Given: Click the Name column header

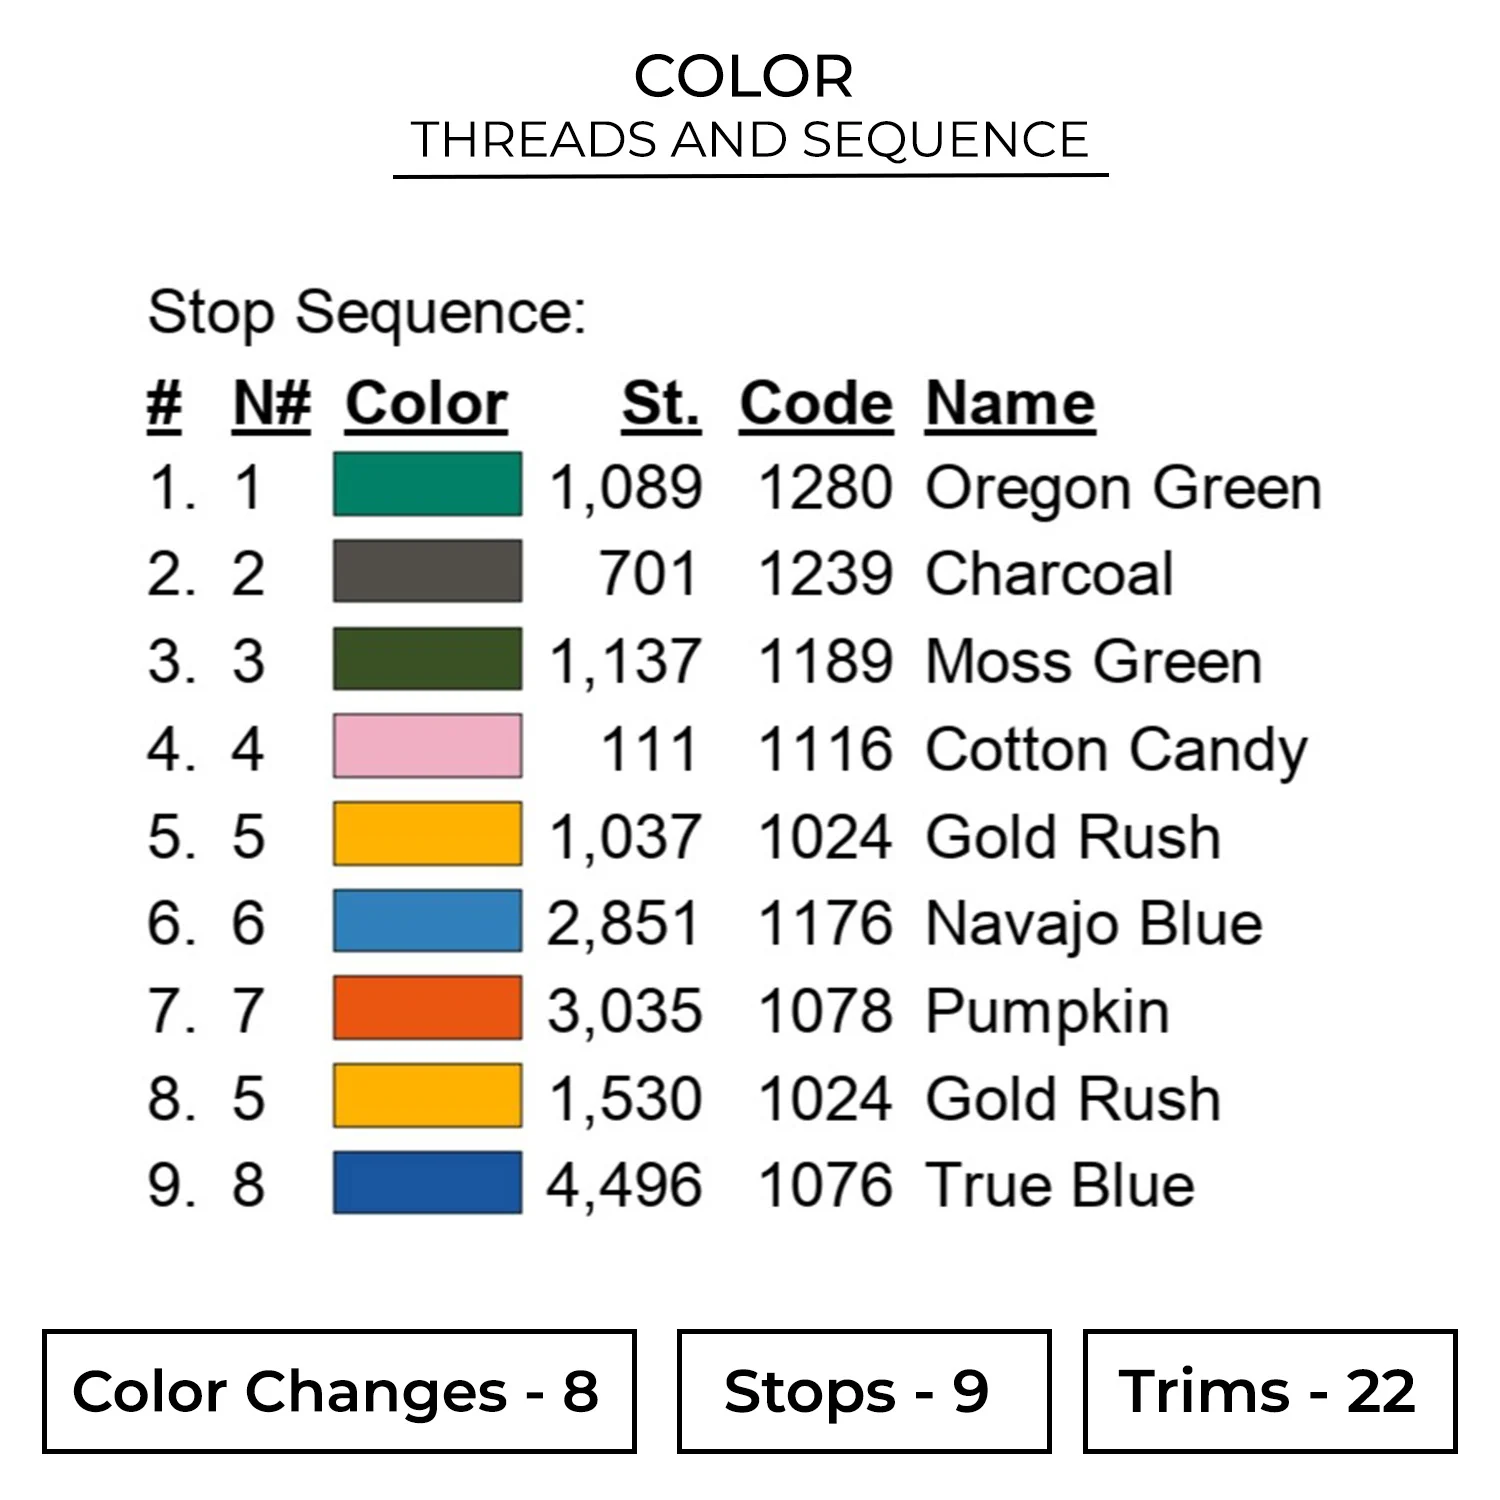Looking at the screenshot, I should pos(1010,404).
